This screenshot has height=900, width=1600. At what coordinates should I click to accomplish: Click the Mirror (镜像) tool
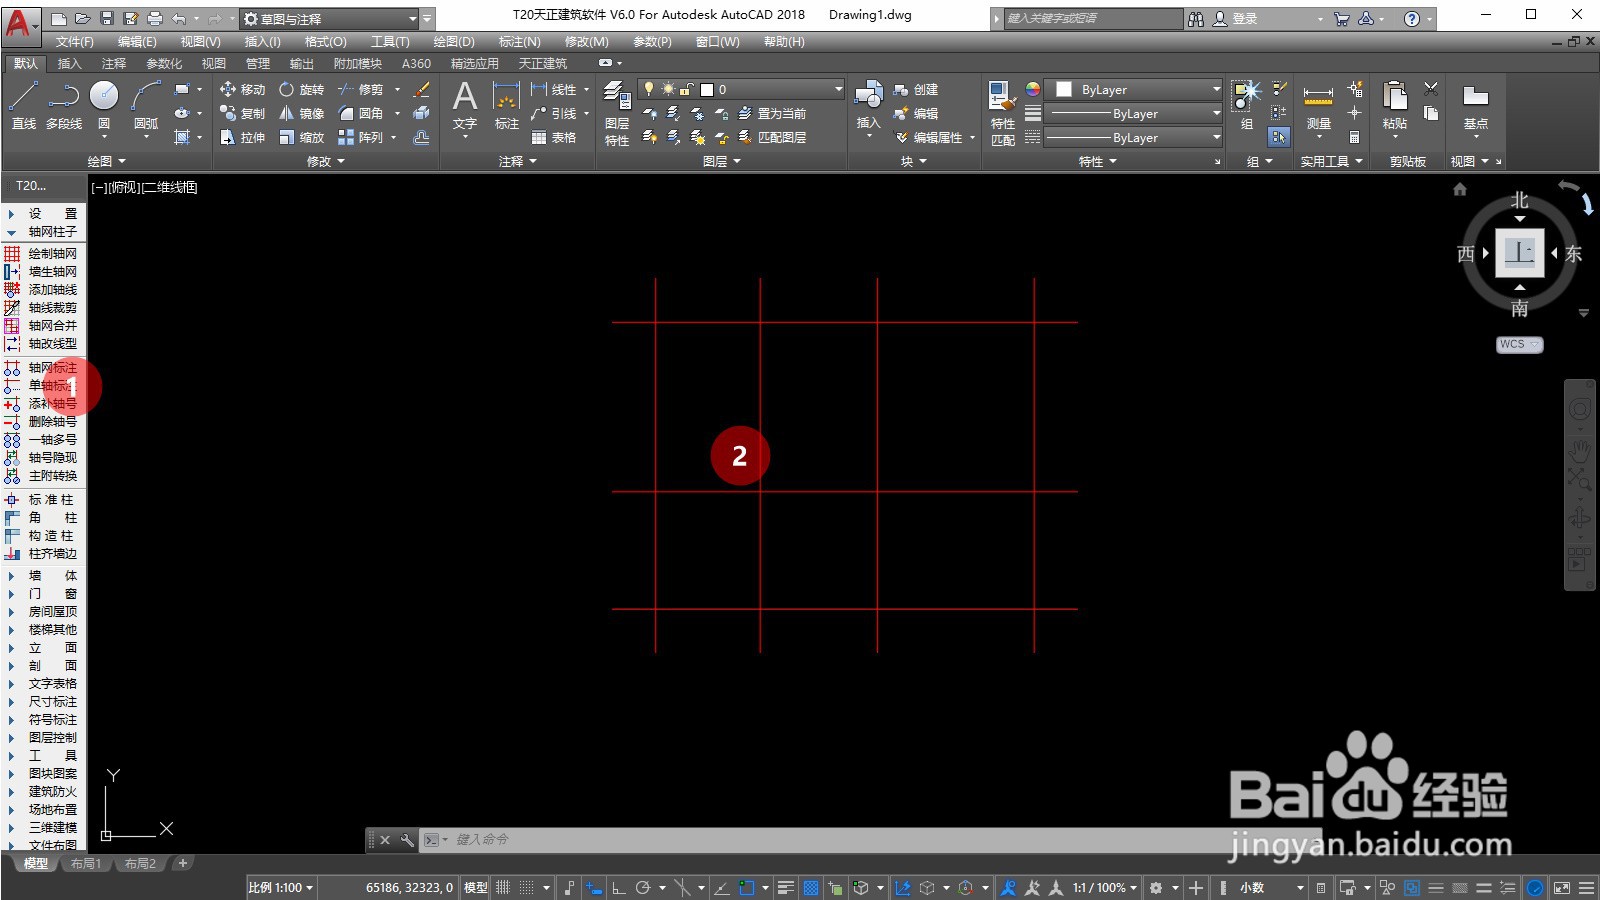tap(302, 113)
